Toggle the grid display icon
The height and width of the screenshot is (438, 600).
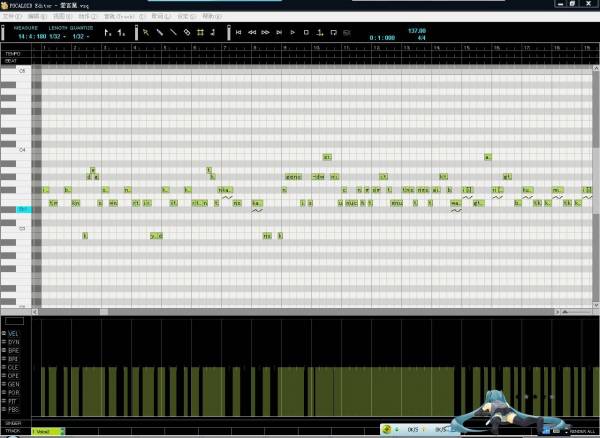coord(200,33)
